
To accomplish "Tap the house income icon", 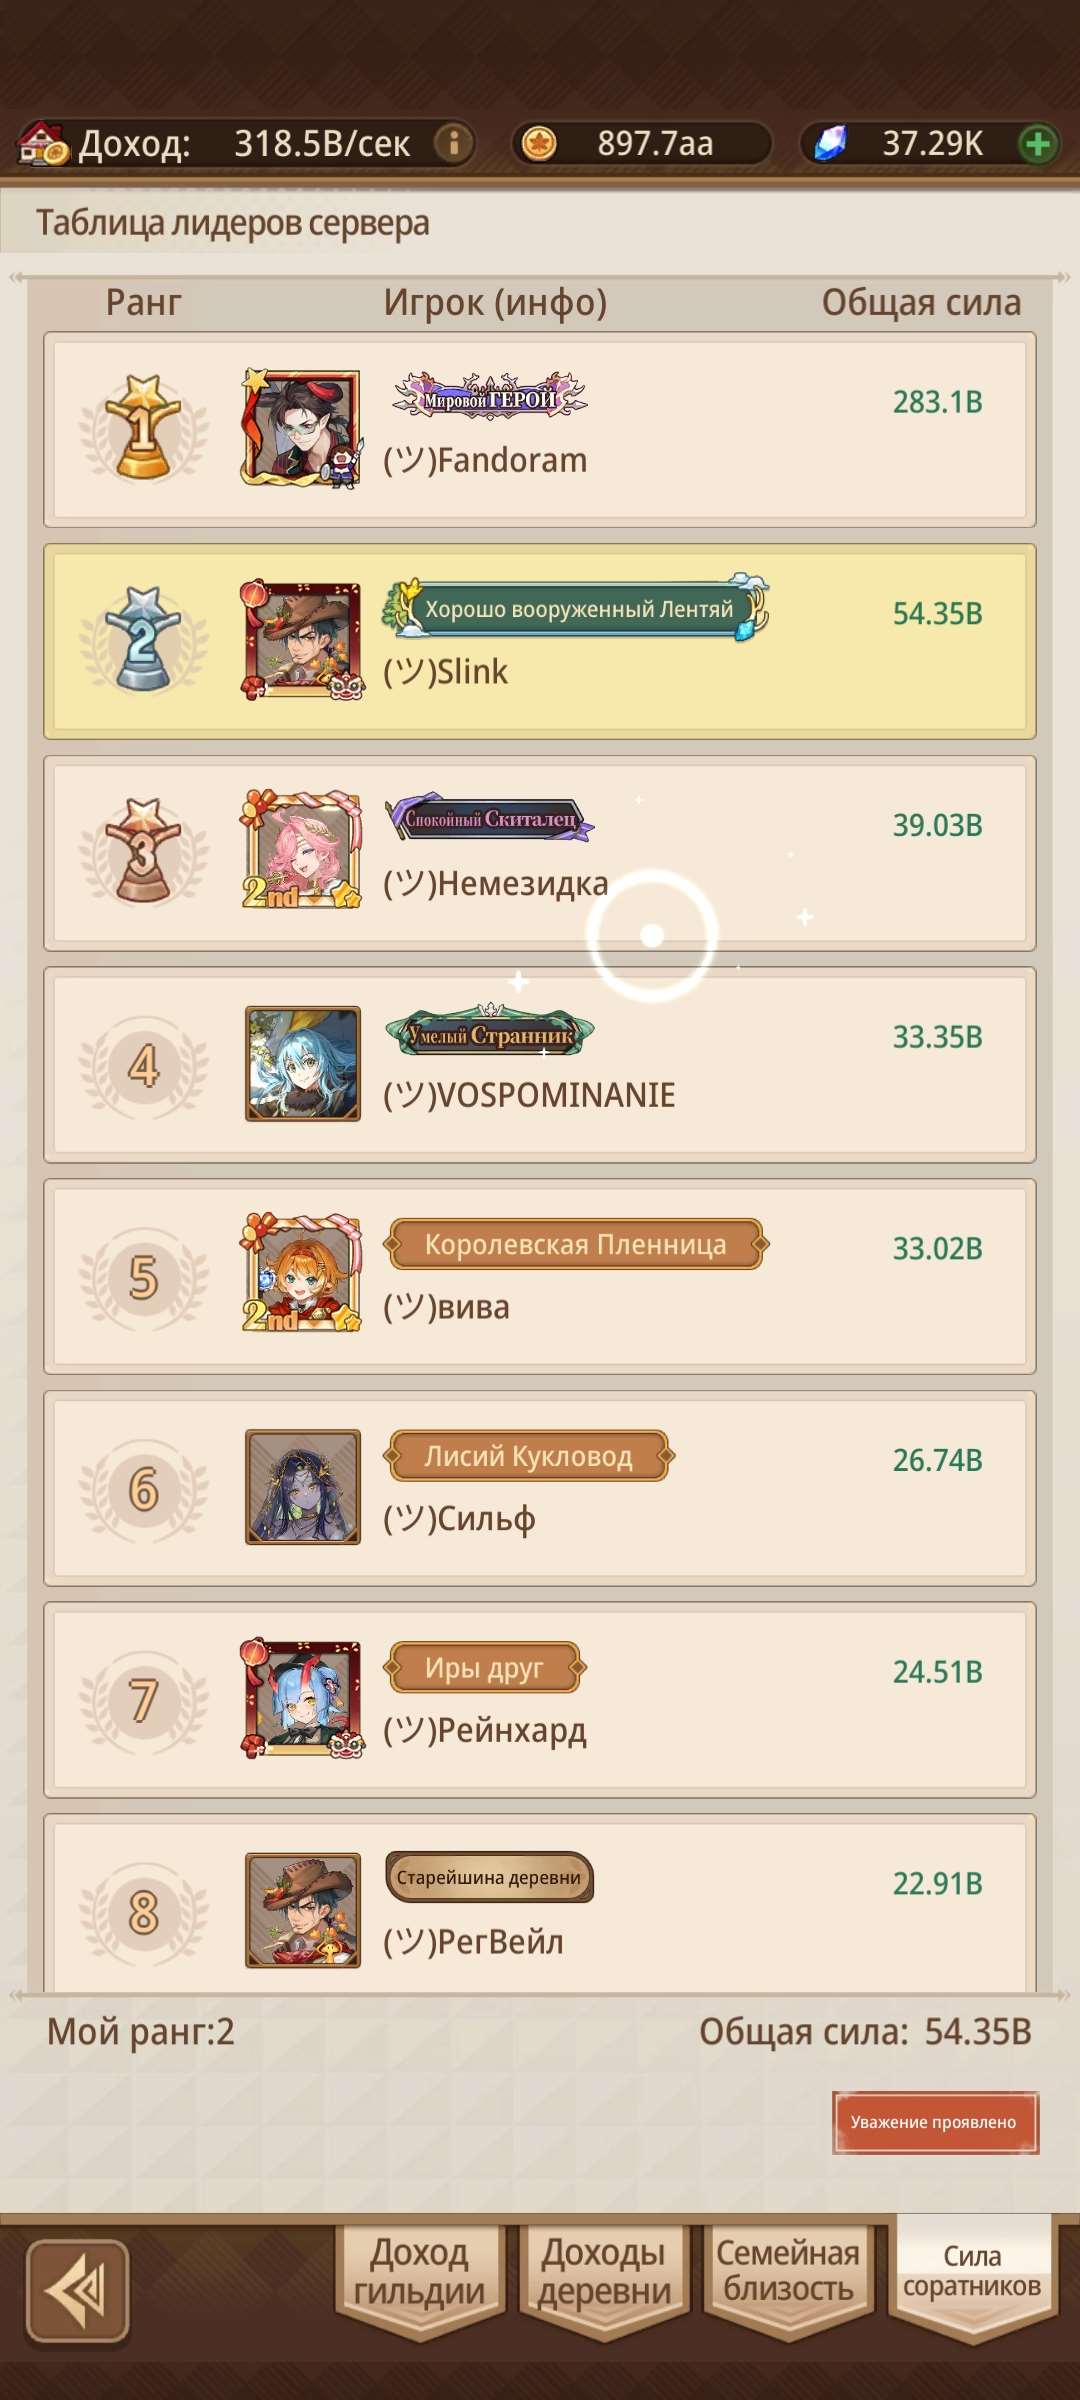I will coord(43,143).
